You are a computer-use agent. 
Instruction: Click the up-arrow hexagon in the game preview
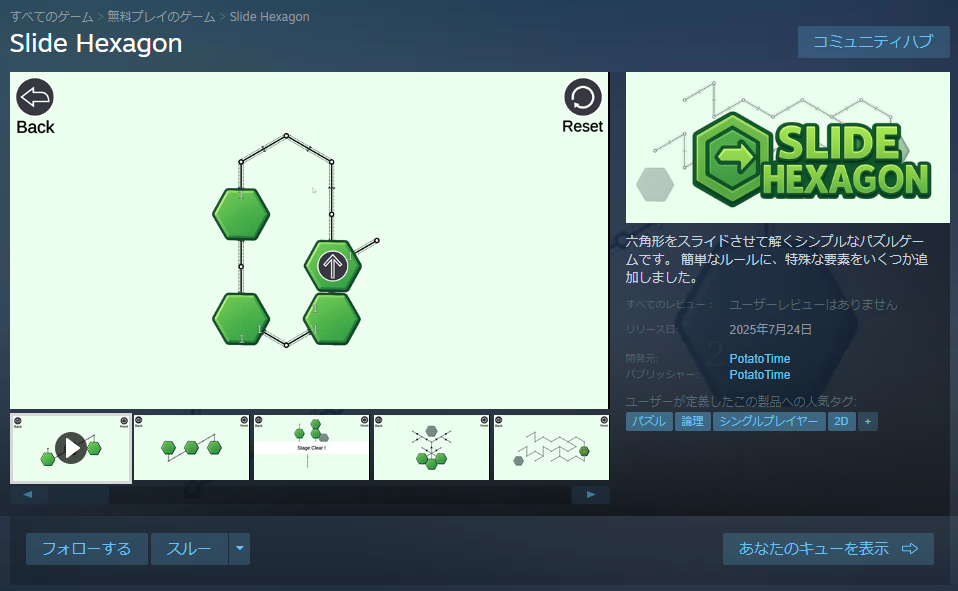coord(333,266)
